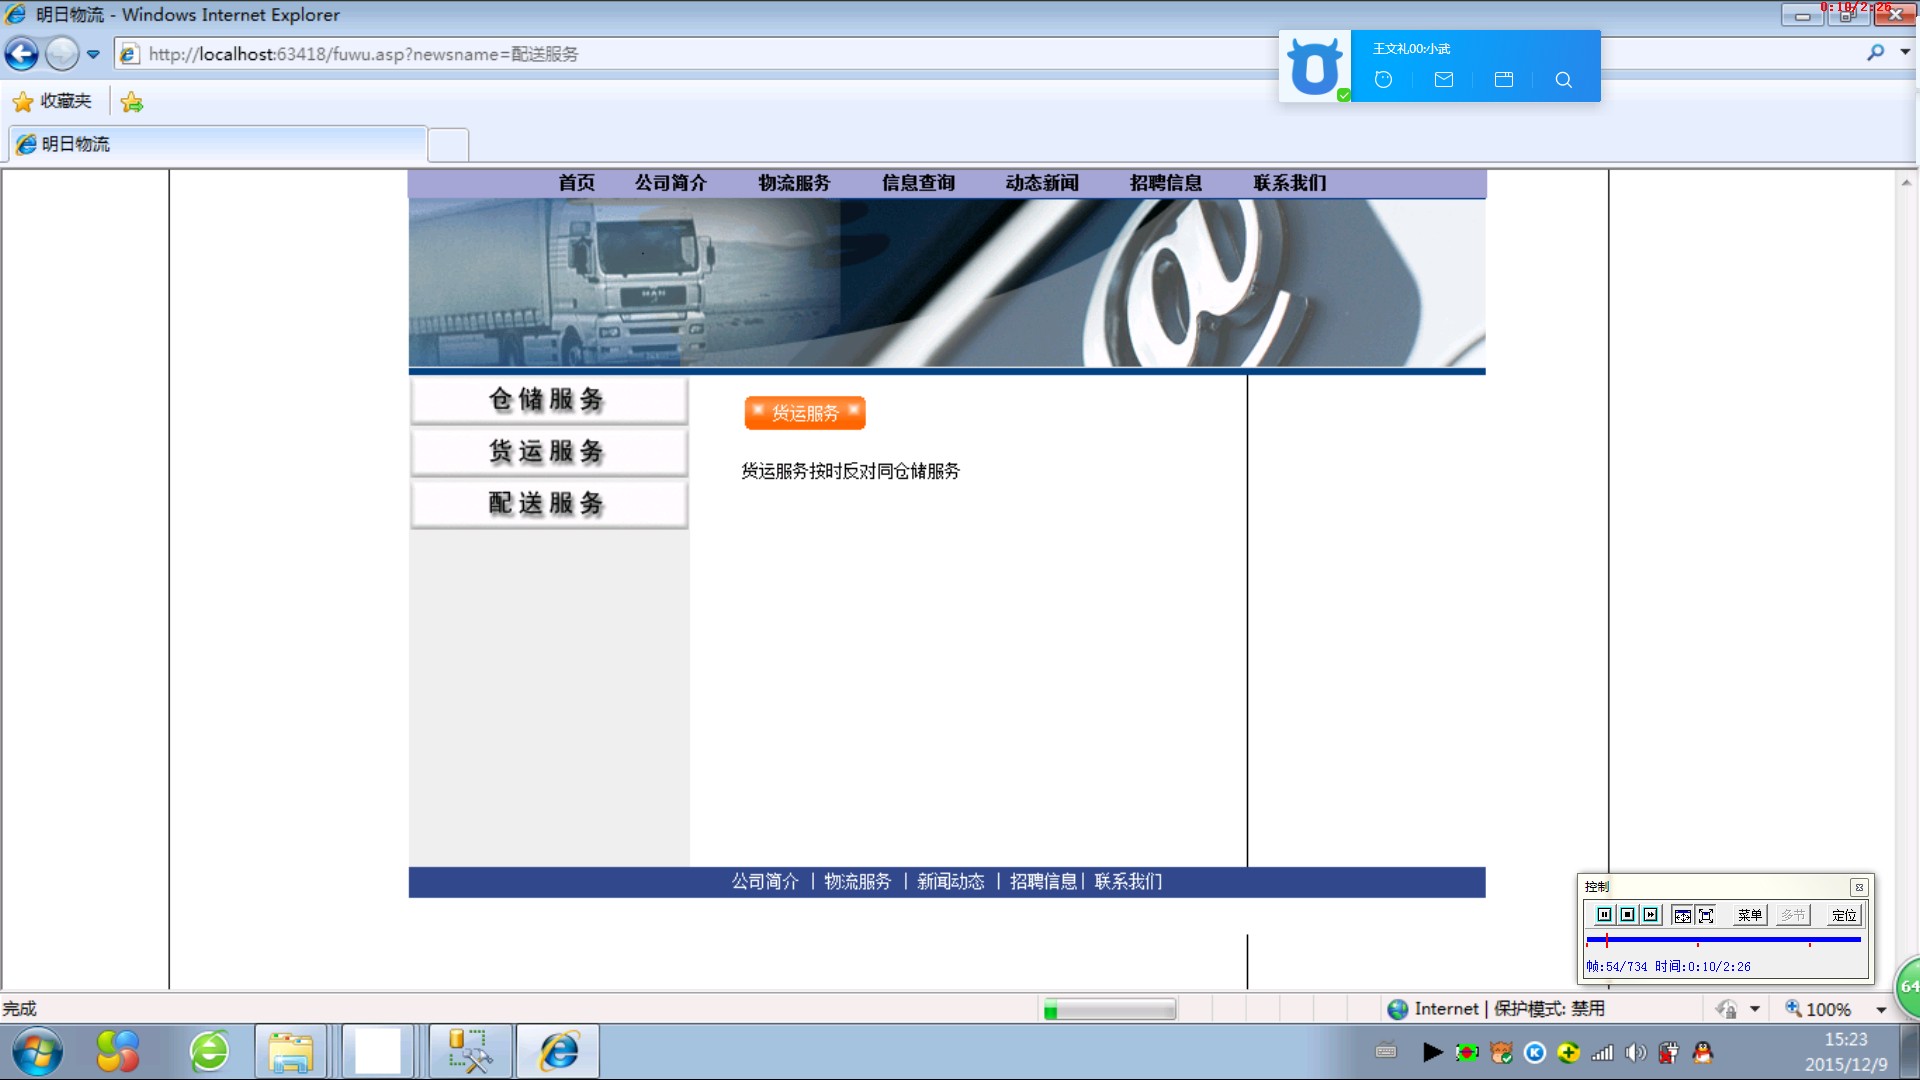
Task: Fast-forward playback in the 控制 panel
Action: point(1650,915)
